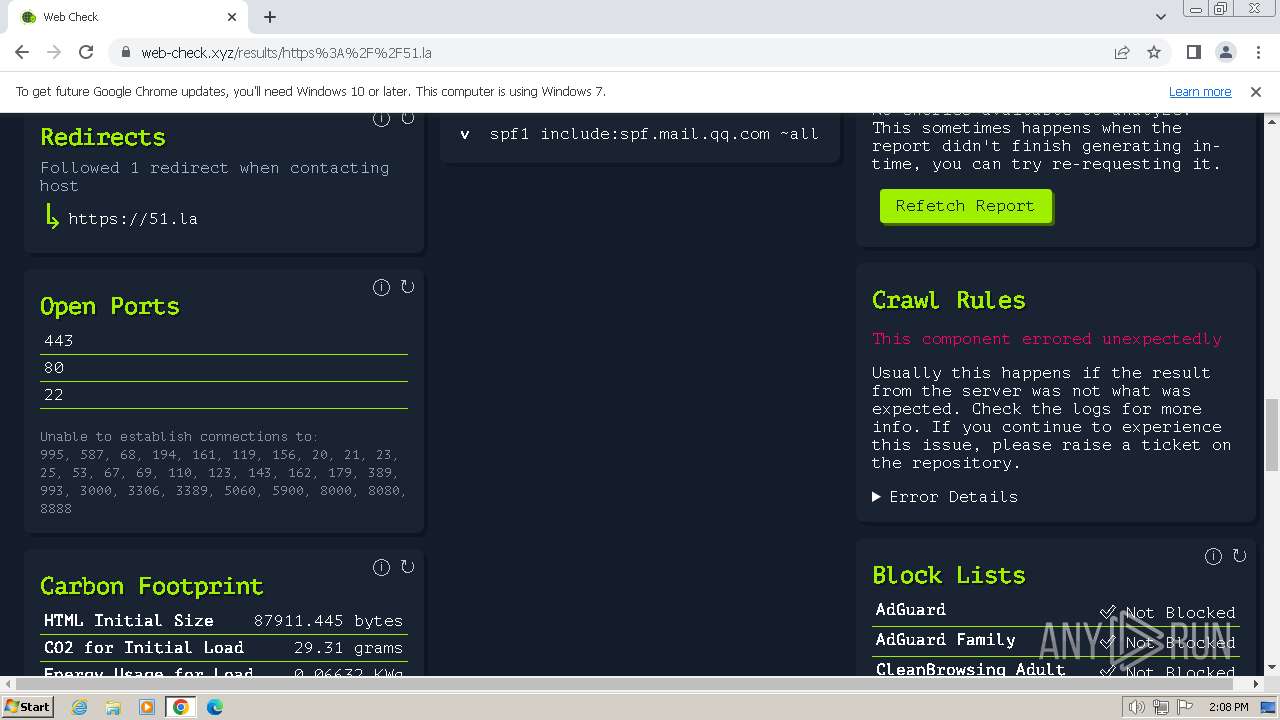Select open port 443 row

pyautogui.click(x=224, y=341)
